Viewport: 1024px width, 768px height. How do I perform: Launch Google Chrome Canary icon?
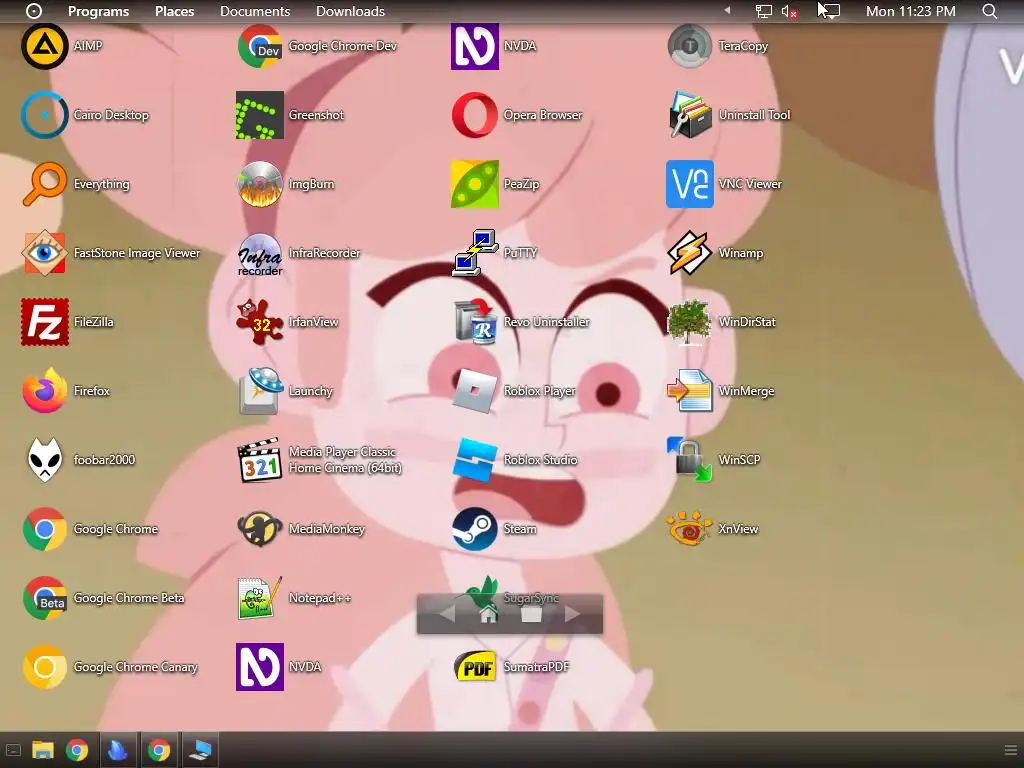click(44, 667)
